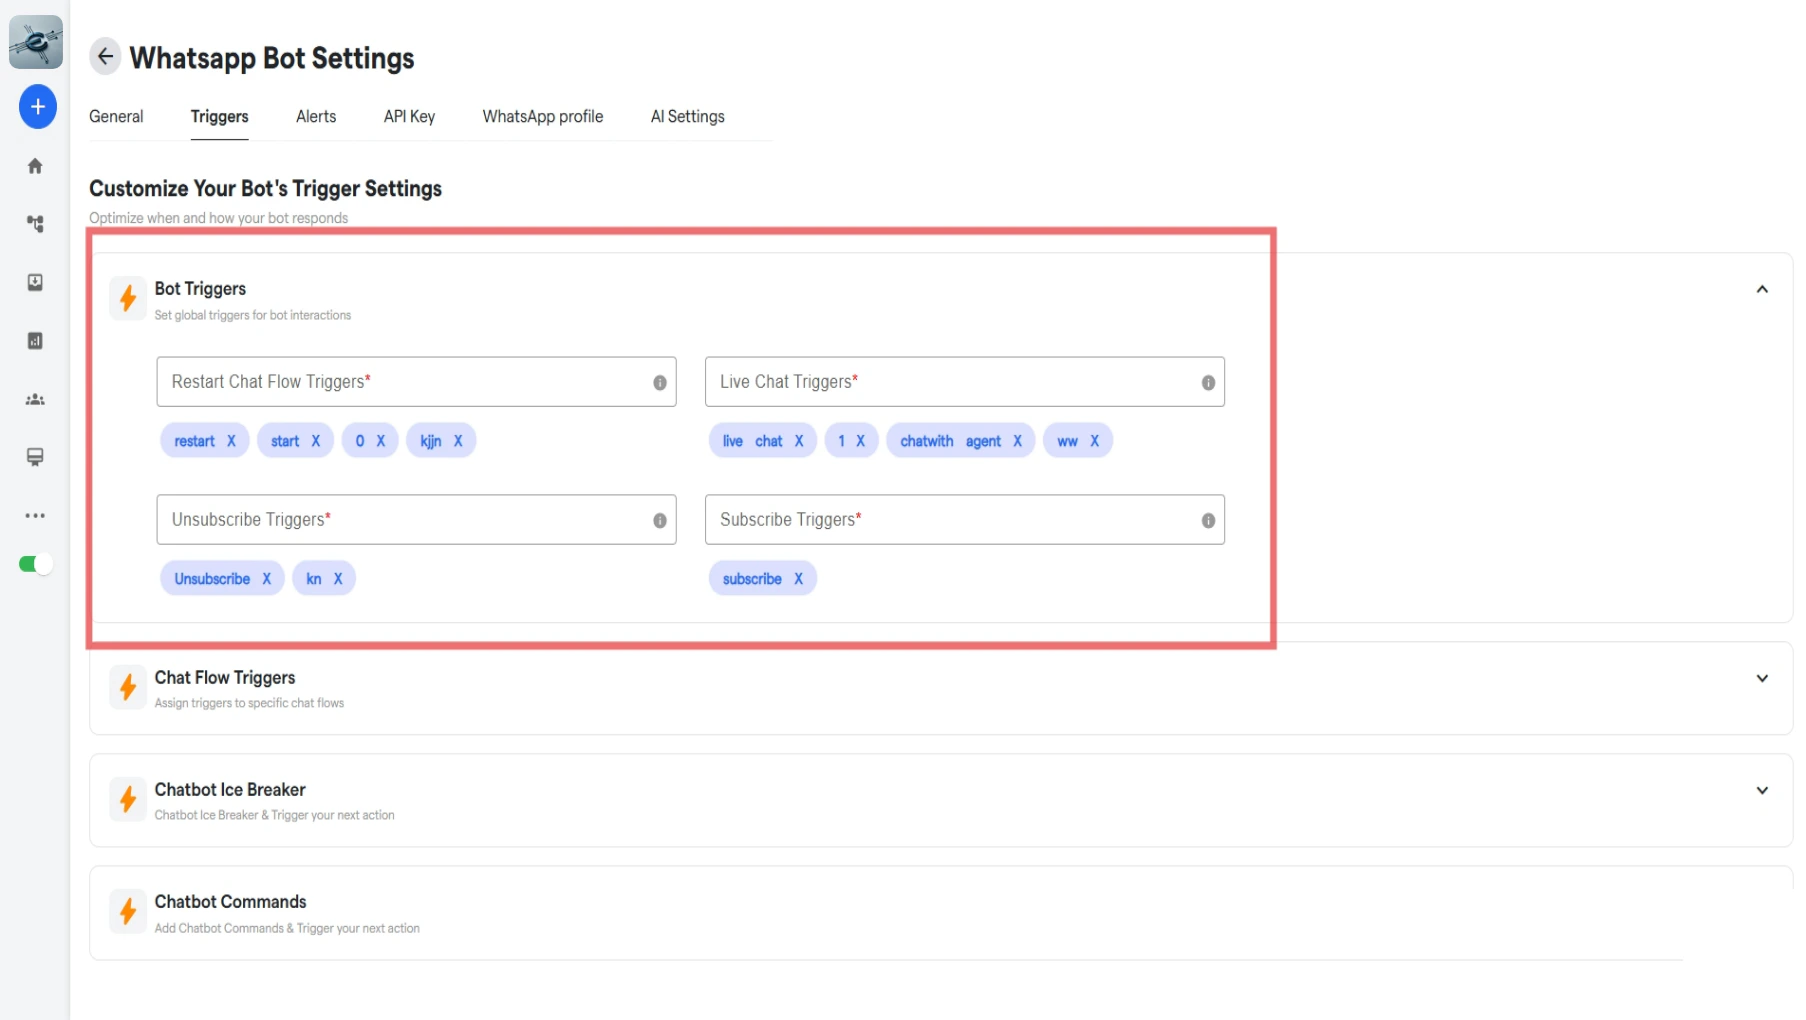
Task: Click the Bot Triggers lightning icon
Action: pyautogui.click(x=128, y=298)
